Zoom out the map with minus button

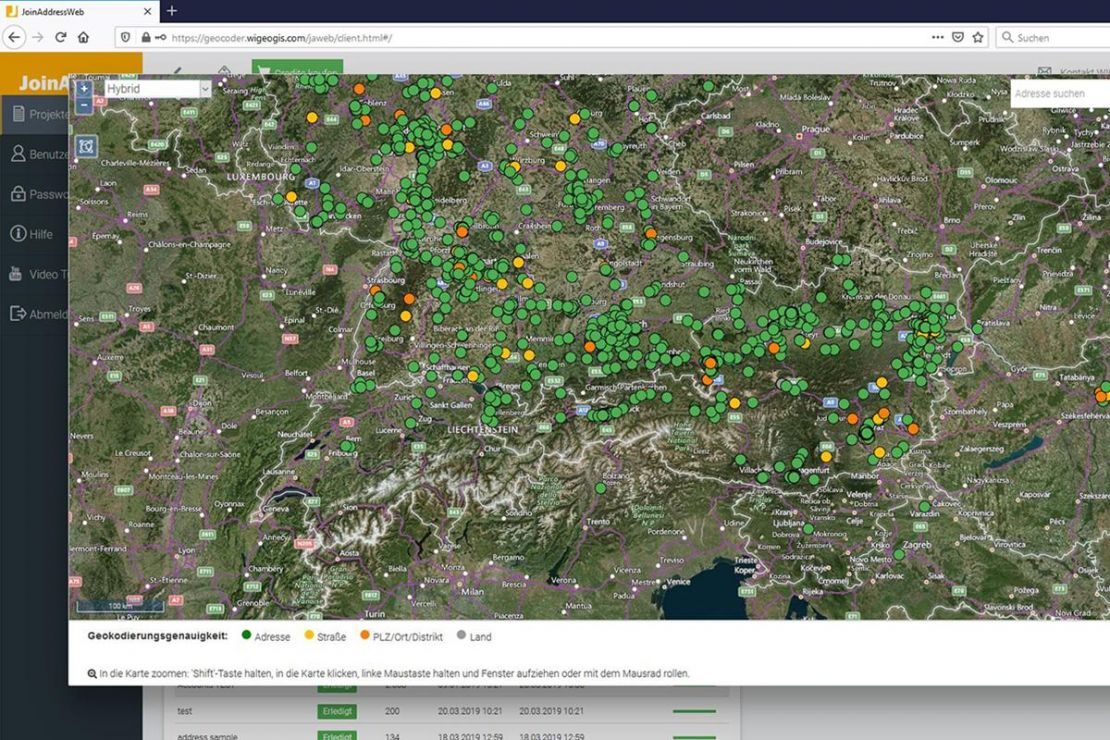click(x=84, y=105)
